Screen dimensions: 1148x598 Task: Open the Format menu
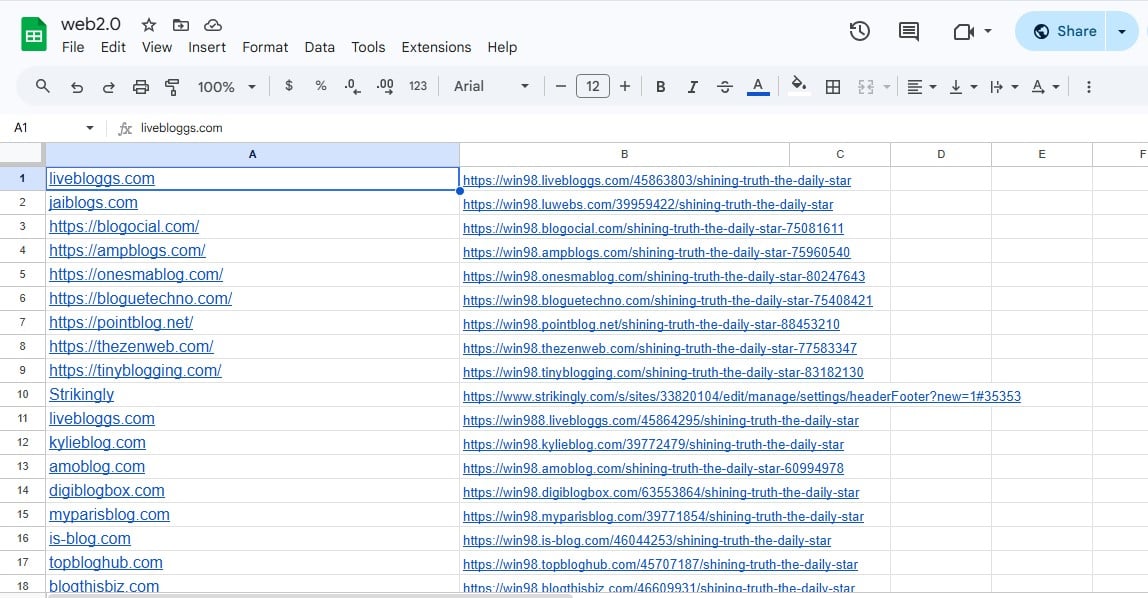tap(265, 47)
